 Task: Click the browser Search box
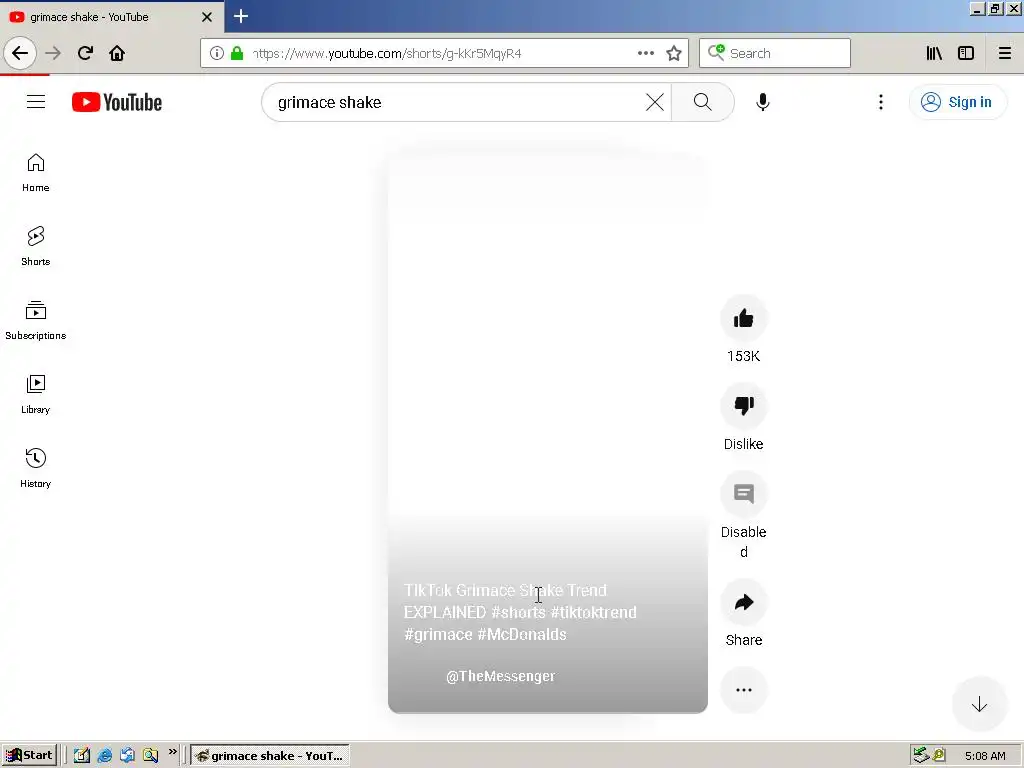(x=775, y=53)
